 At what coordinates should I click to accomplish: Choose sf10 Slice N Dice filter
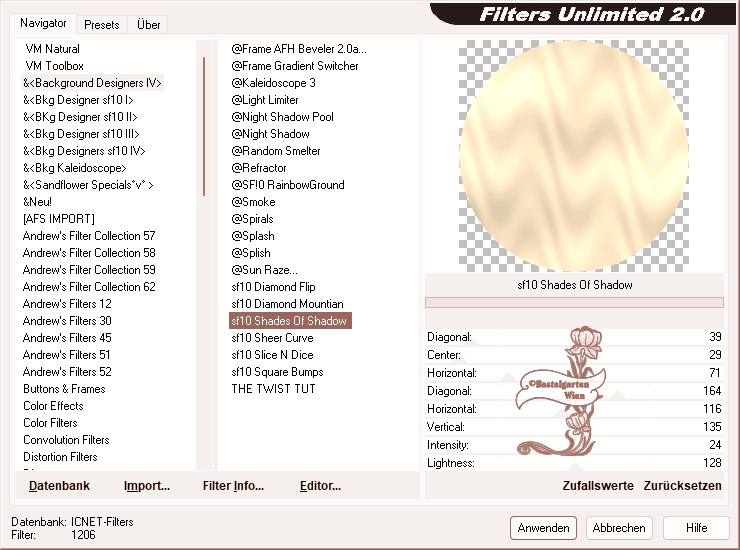point(272,355)
